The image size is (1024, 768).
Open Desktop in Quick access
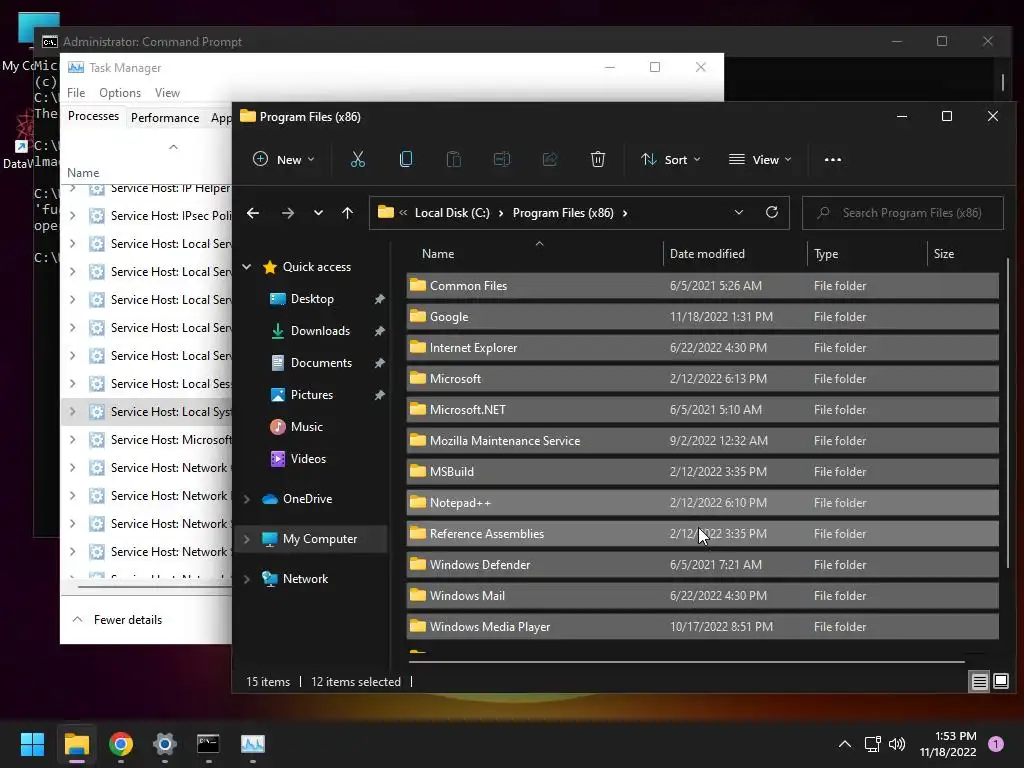(x=312, y=298)
